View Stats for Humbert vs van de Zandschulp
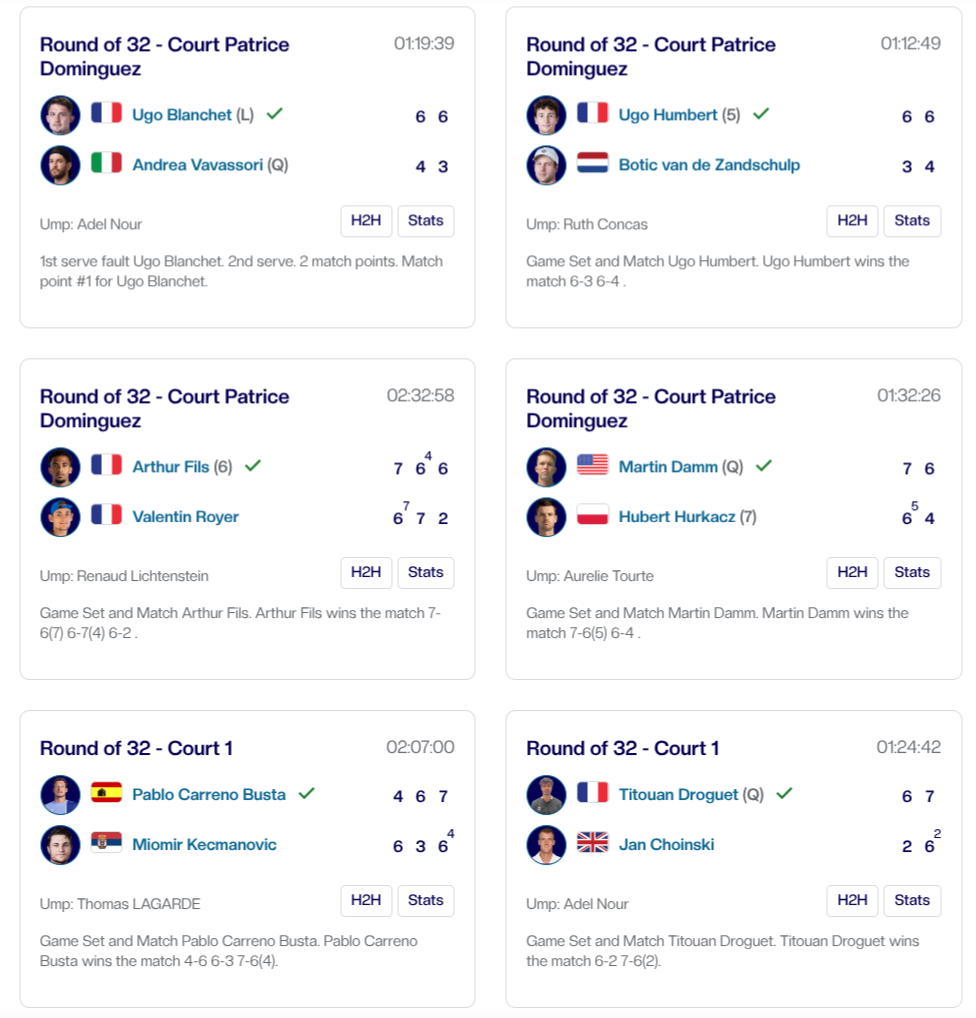Viewport: 976px width, 1018px height. pyautogui.click(x=912, y=221)
